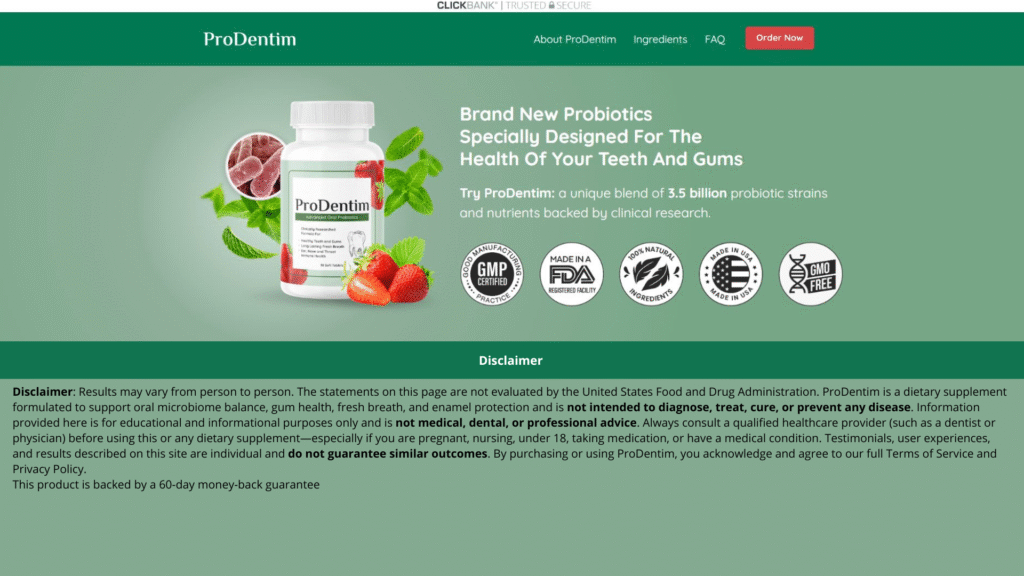Image resolution: width=1024 pixels, height=576 pixels.
Task: Click the green Disclaimer heading bar
Action: click(512, 360)
